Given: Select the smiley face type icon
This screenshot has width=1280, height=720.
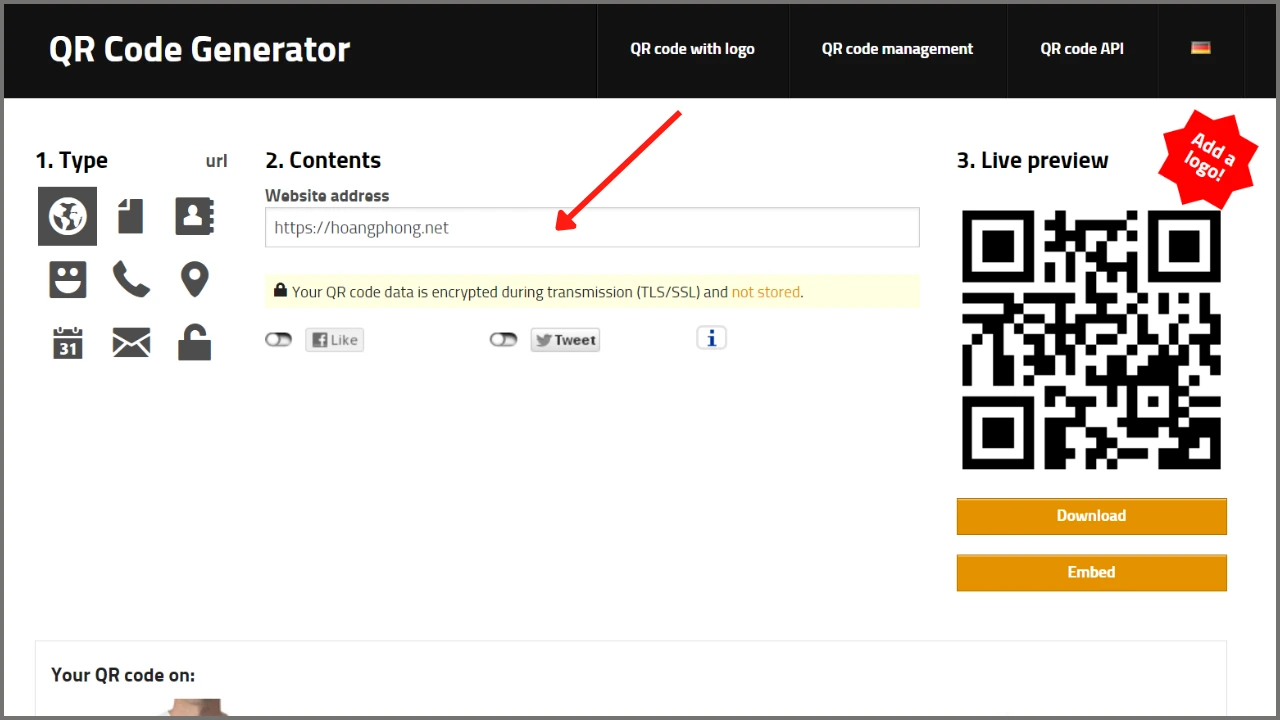Looking at the screenshot, I should coord(68,280).
